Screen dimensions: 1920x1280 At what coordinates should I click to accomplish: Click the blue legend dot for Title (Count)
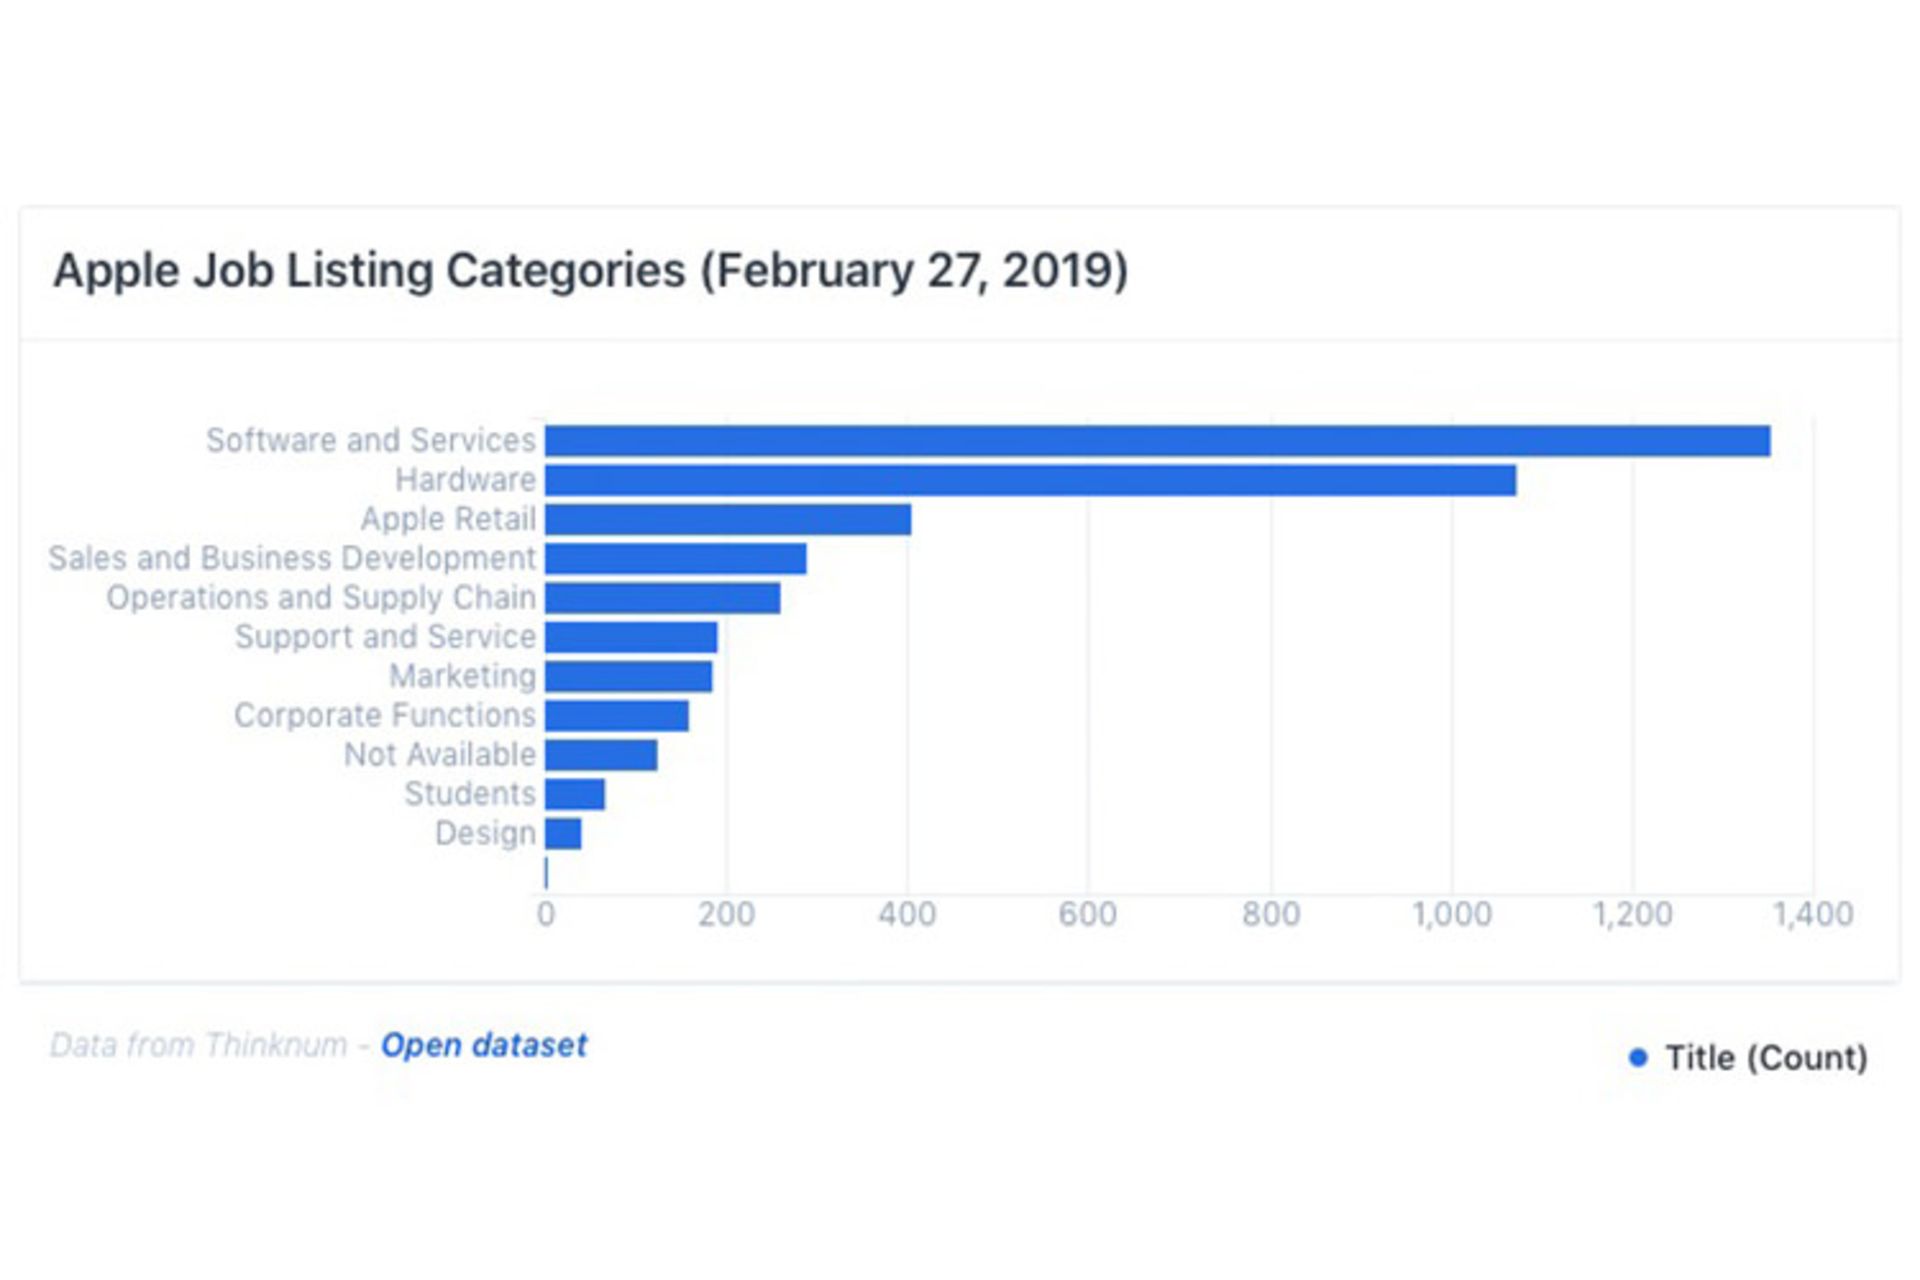pyautogui.click(x=1638, y=1058)
